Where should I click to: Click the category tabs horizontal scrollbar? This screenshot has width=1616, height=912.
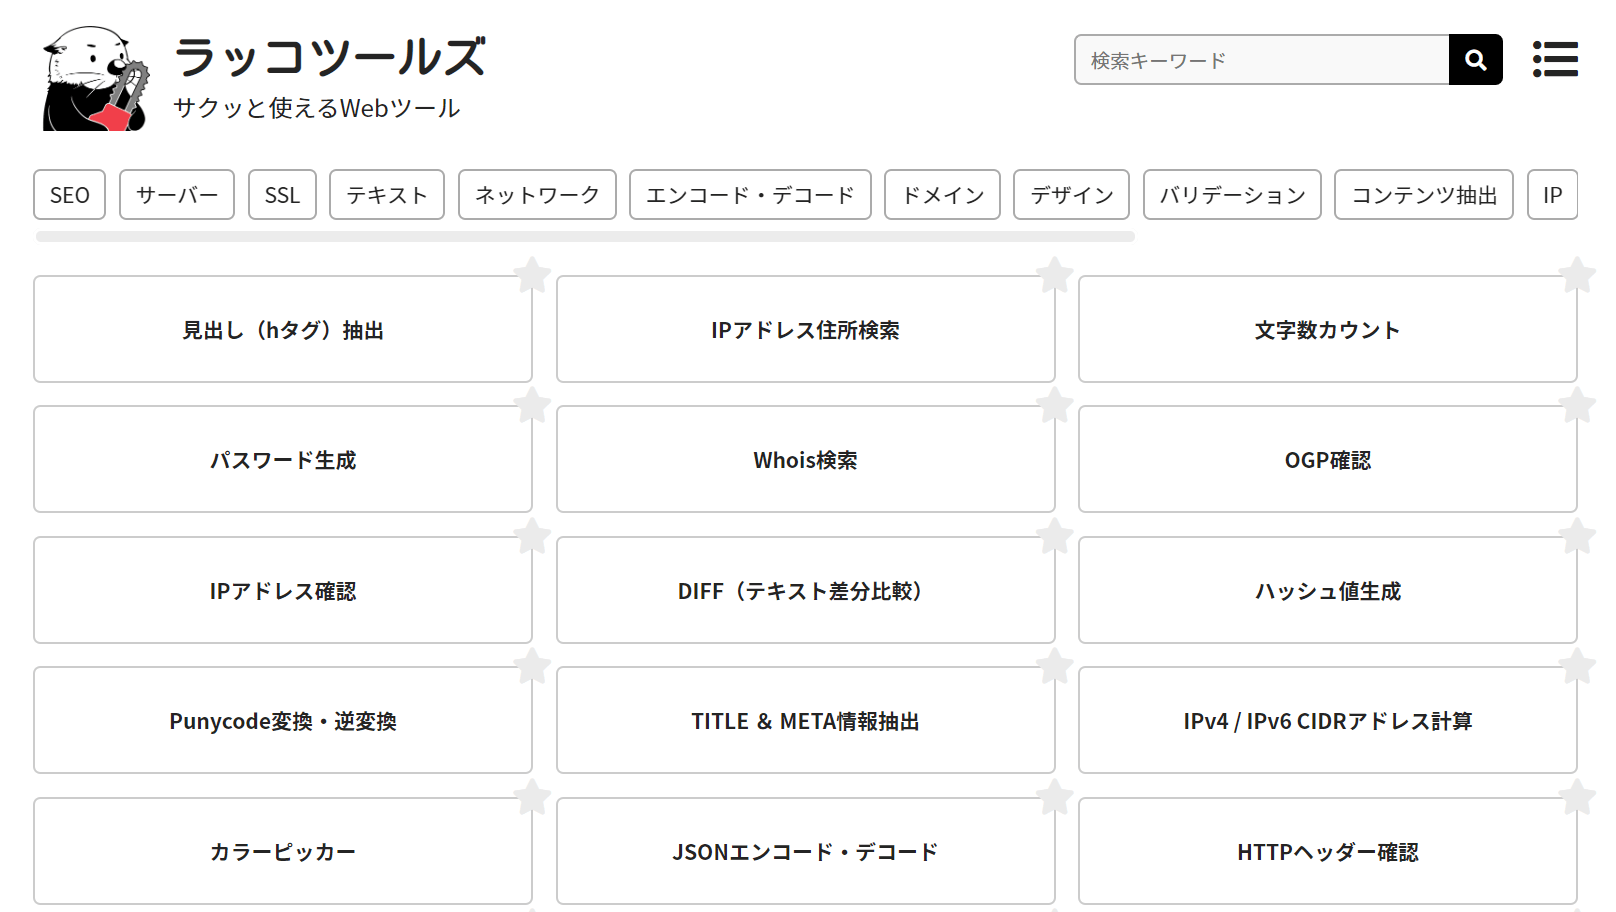click(585, 237)
